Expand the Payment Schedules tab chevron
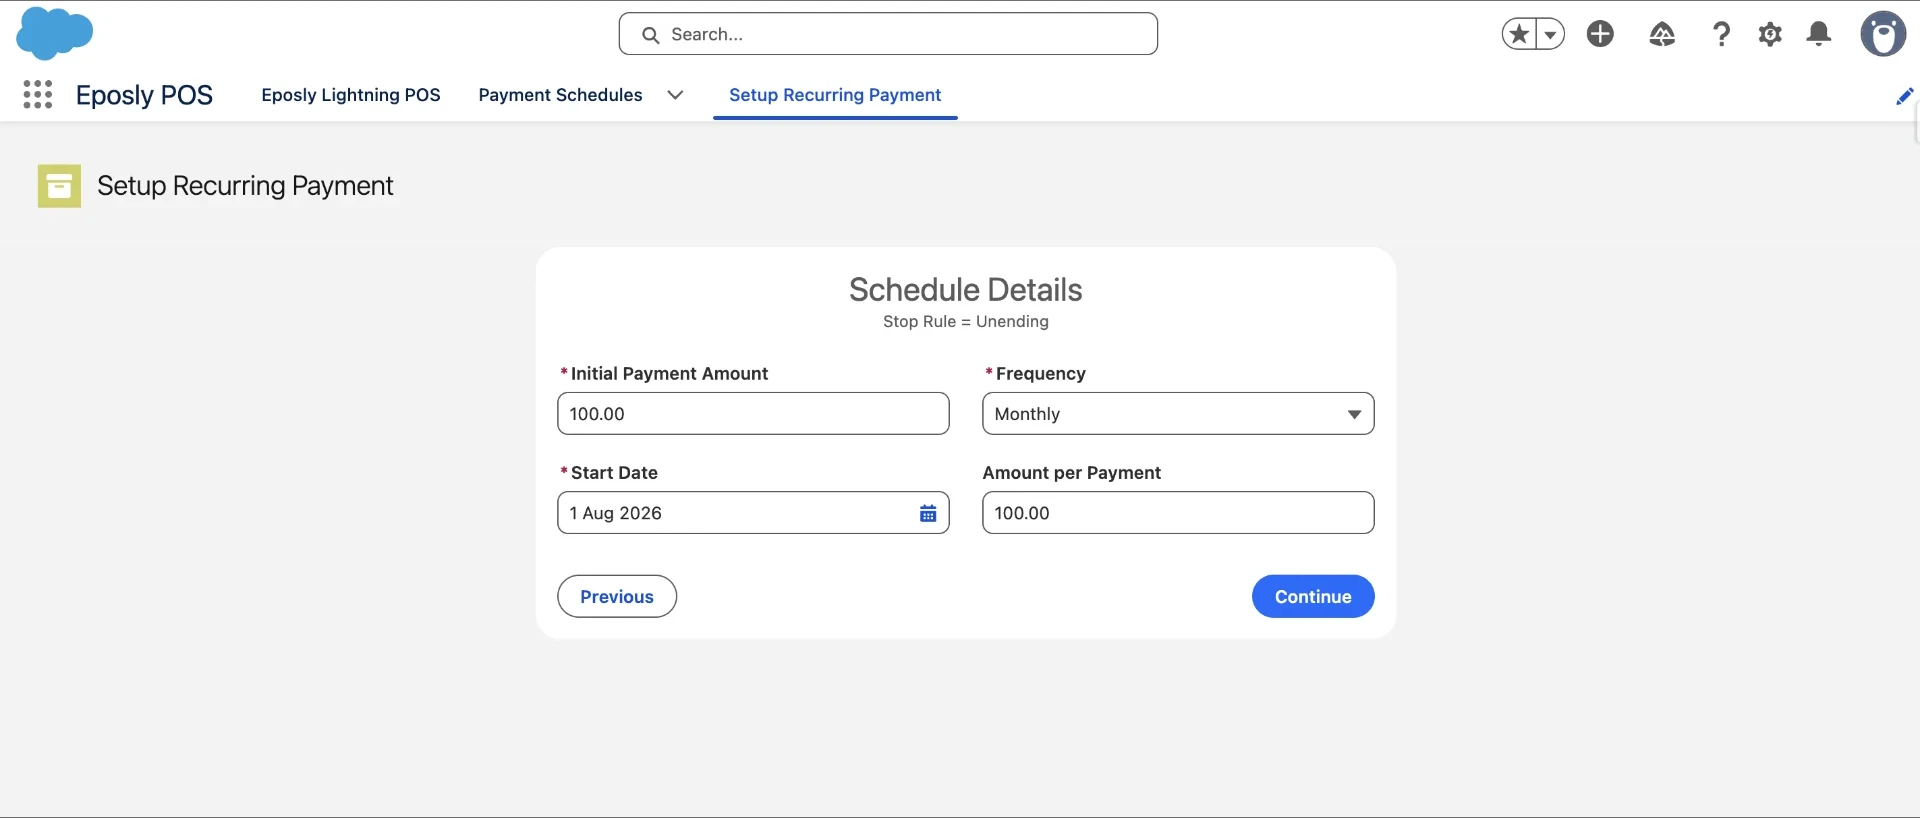The image size is (1920, 818). click(675, 95)
